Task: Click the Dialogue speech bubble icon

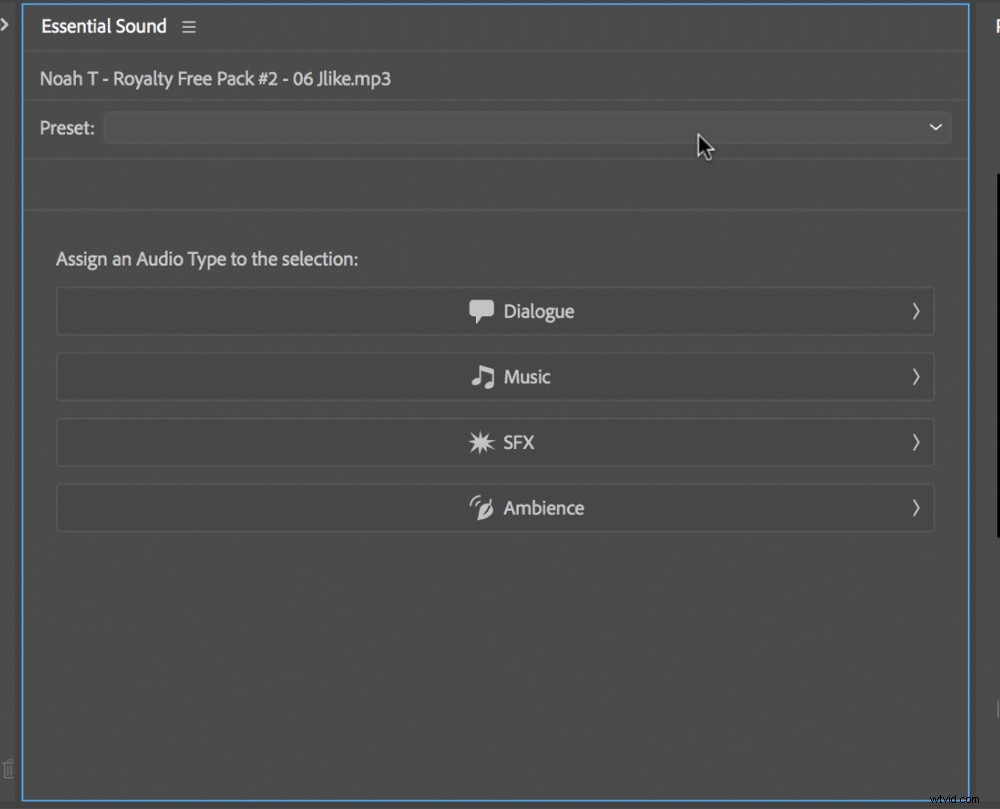Action: tap(483, 311)
